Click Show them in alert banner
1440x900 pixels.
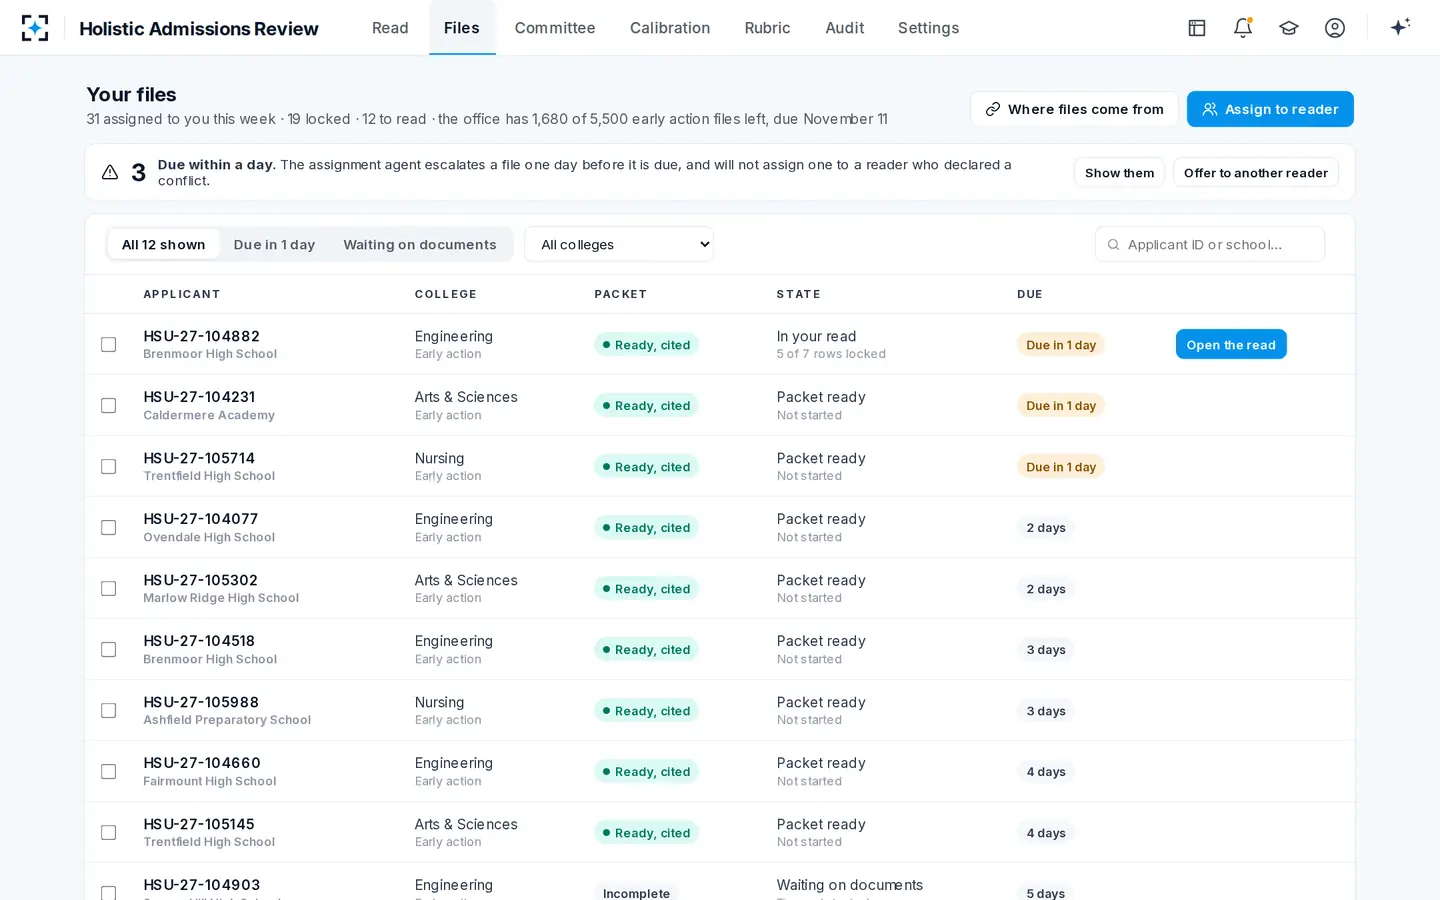[1119, 173]
